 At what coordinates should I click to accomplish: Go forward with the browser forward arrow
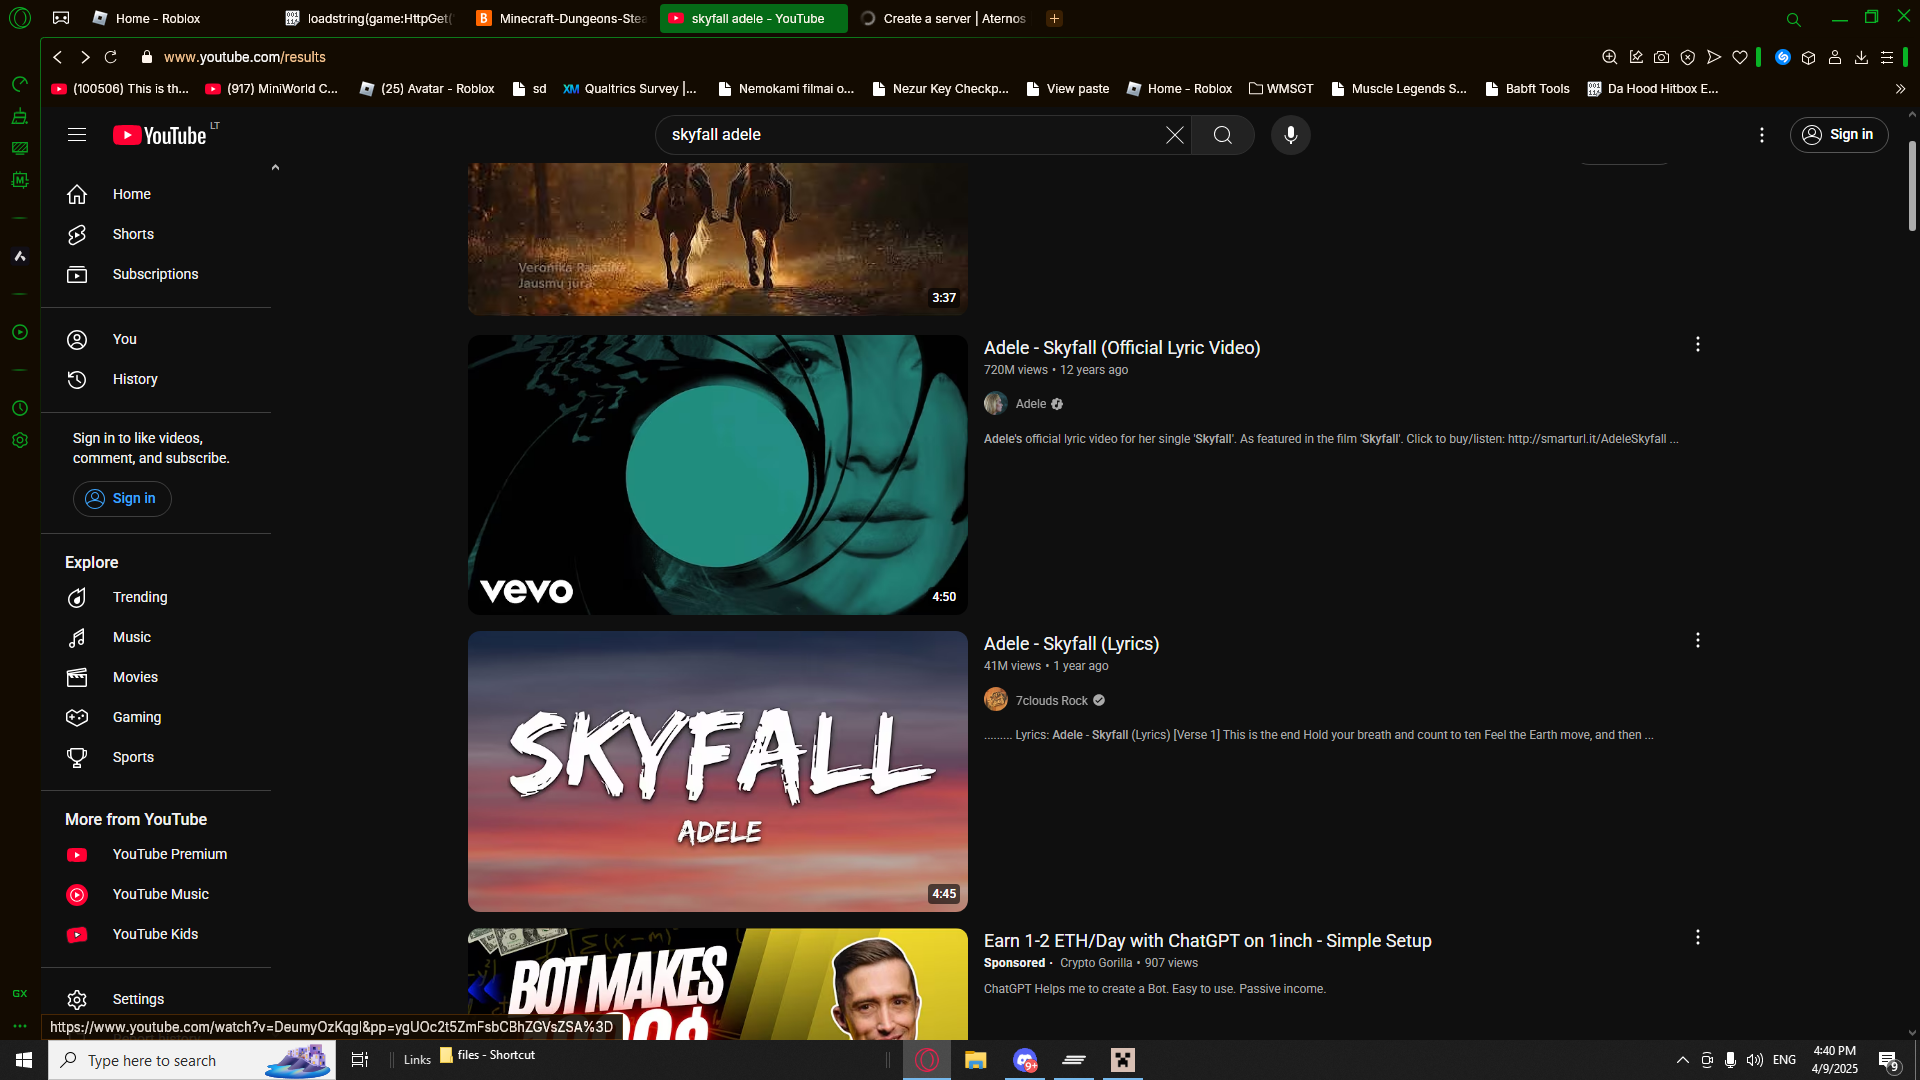click(85, 57)
